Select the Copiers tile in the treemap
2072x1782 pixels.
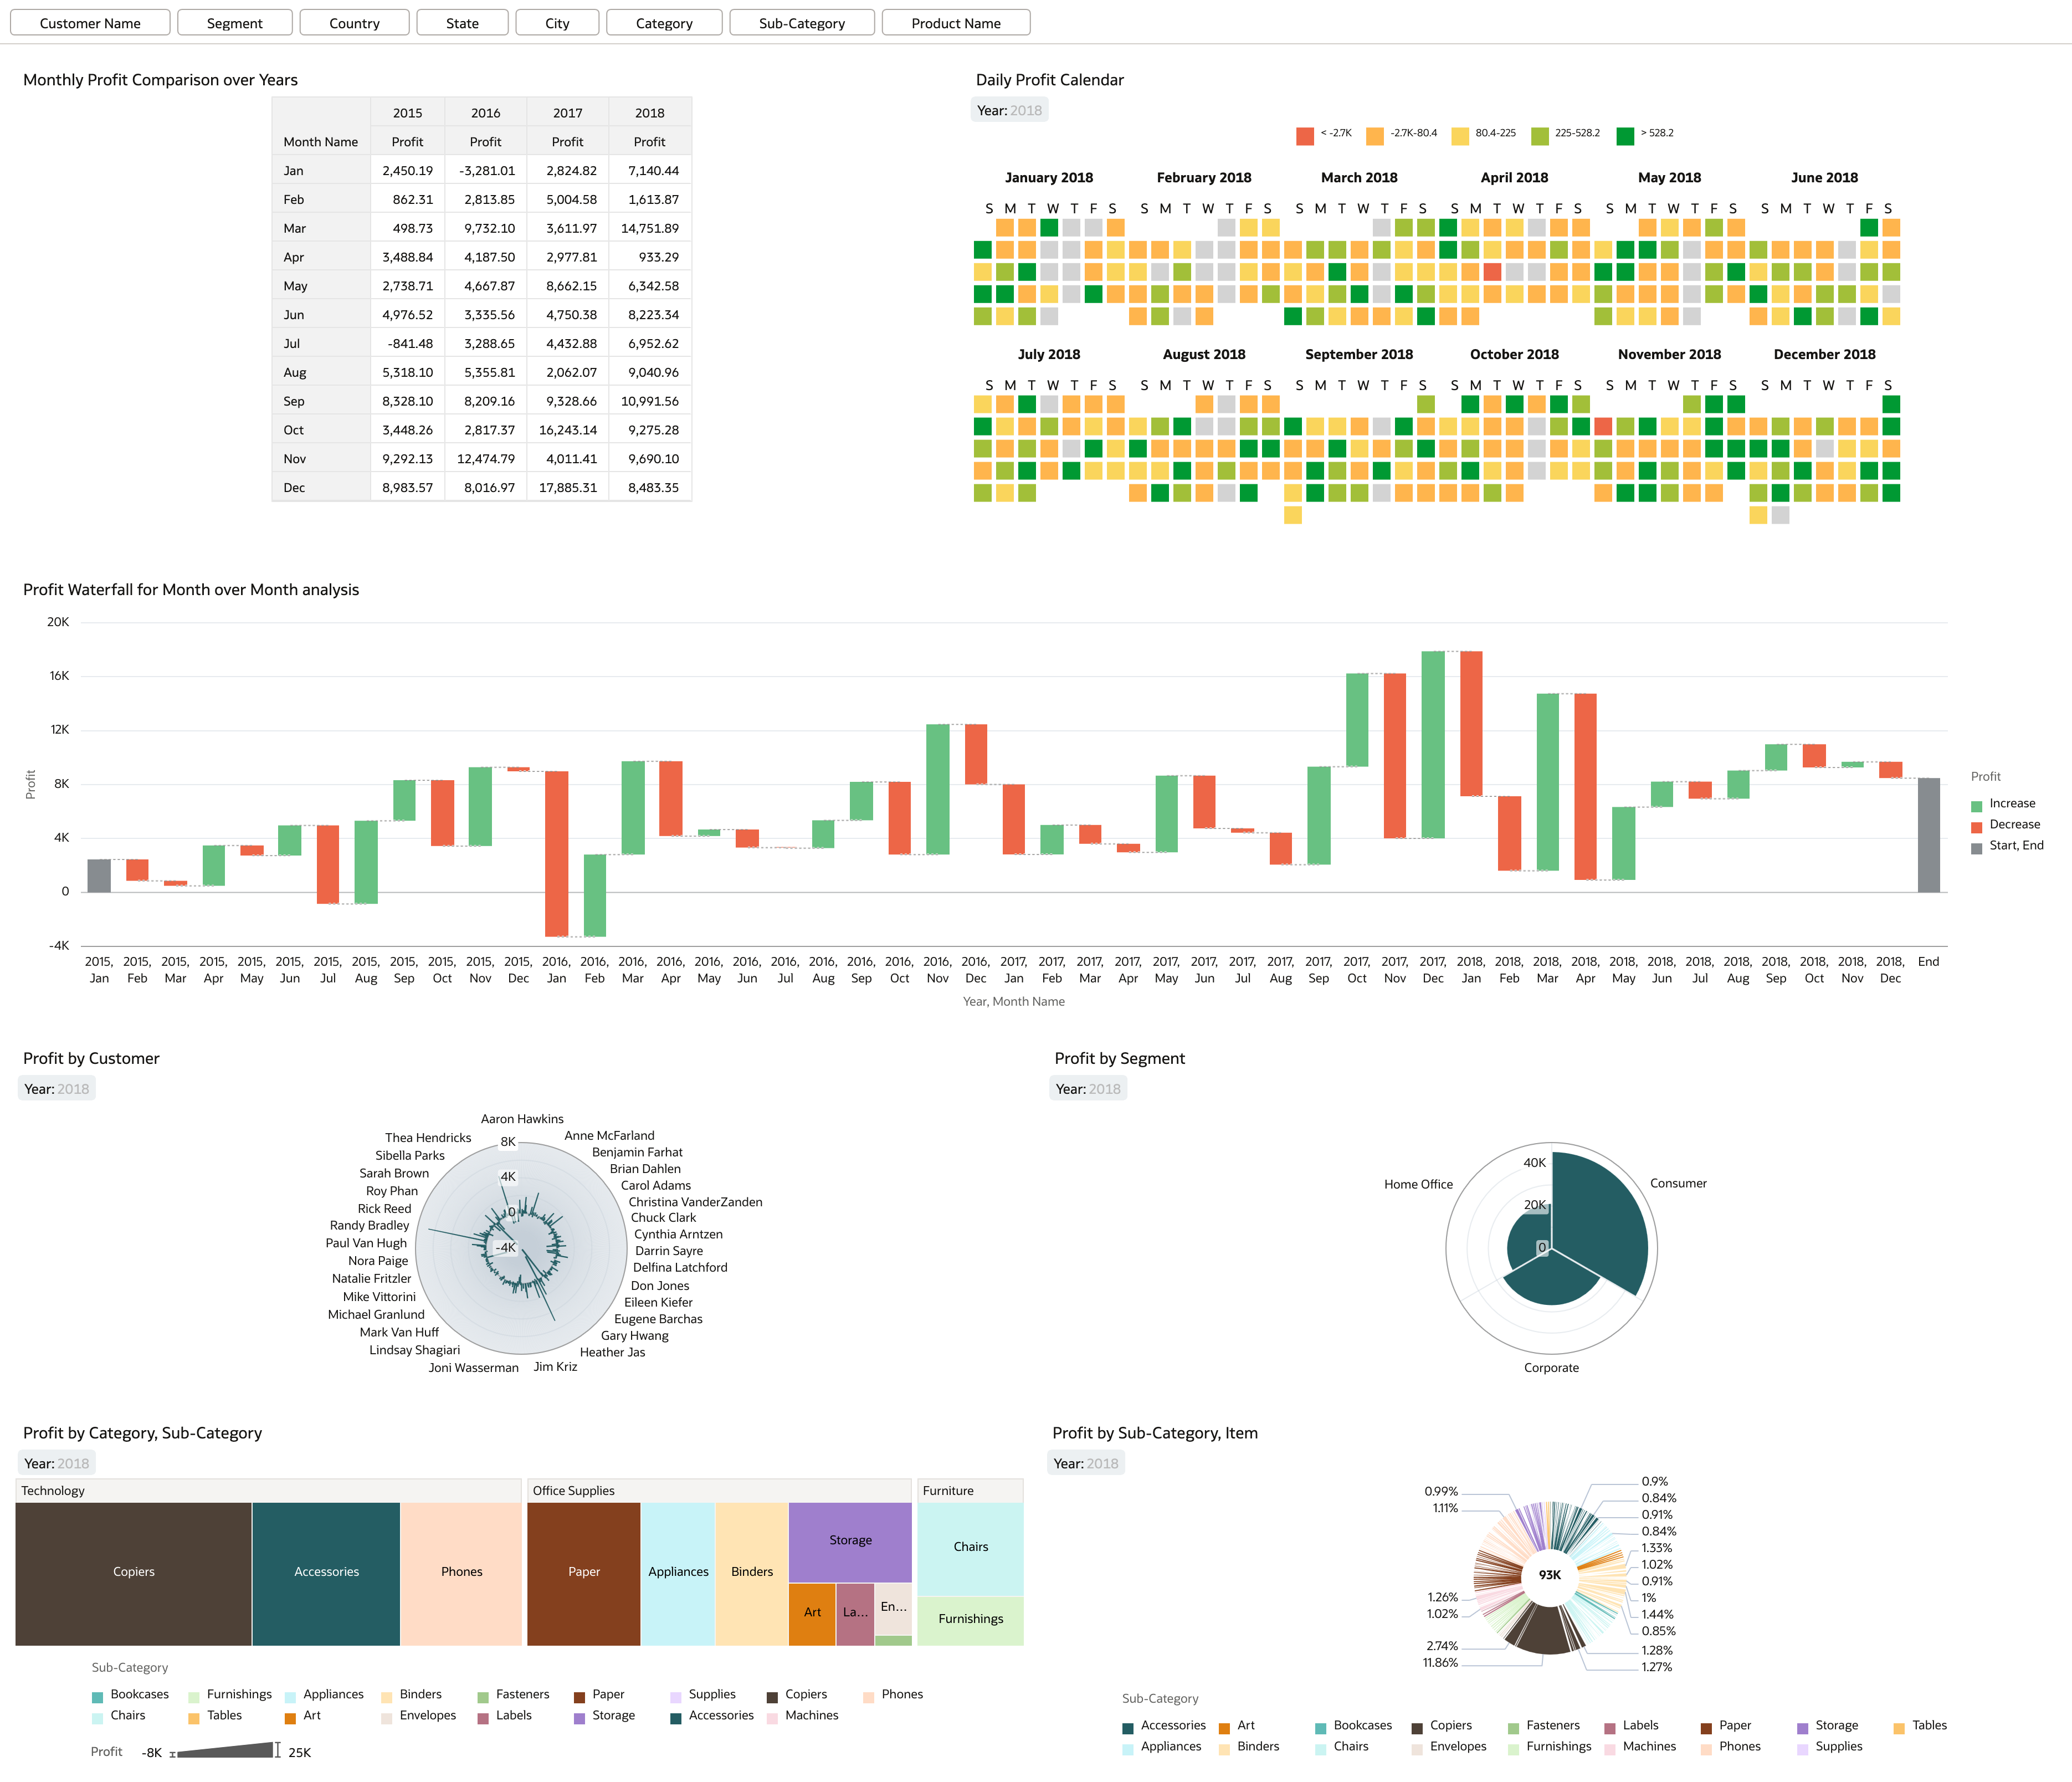tap(133, 1572)
